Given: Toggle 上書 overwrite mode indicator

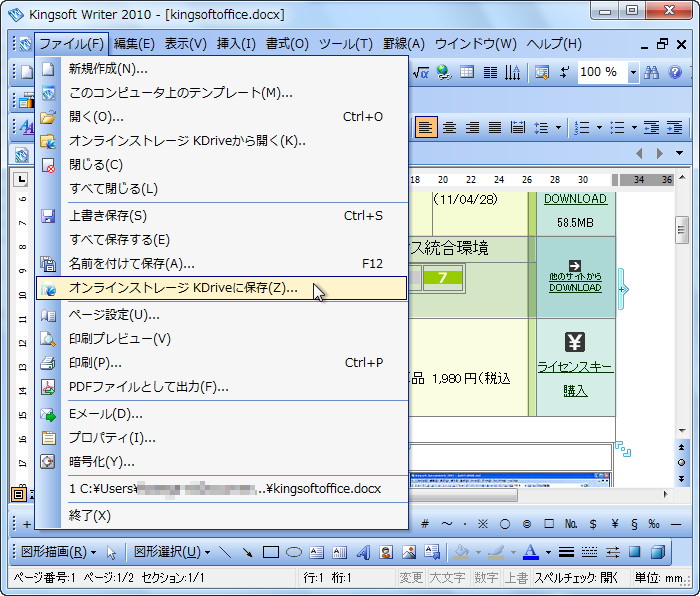Looking at the screenshot, I should (517, 578).
